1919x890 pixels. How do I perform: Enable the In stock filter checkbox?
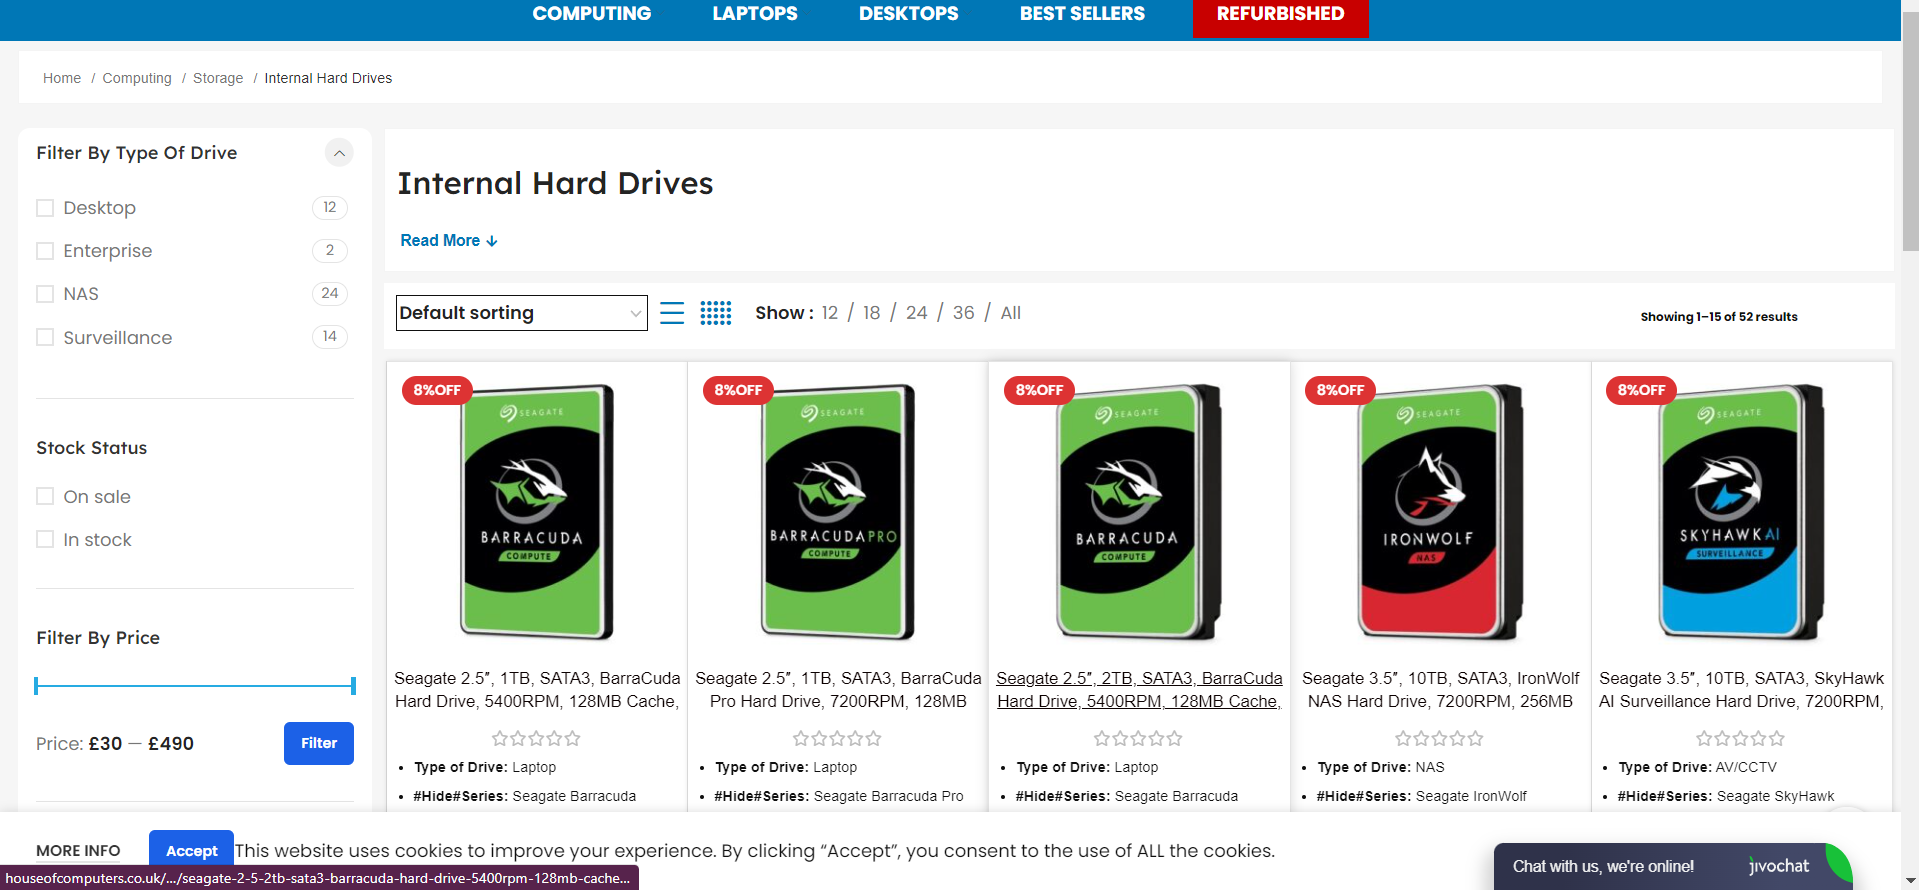point(45,539)
